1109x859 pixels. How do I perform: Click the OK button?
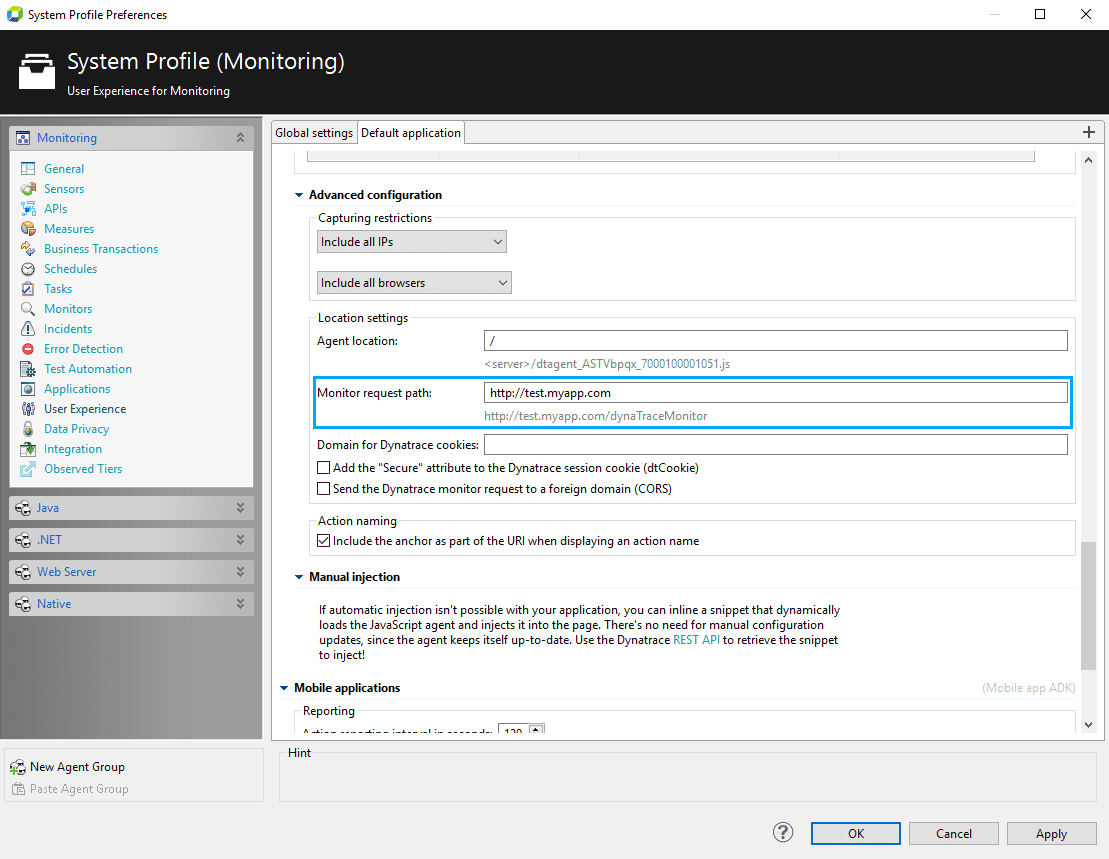coord(856,834)
